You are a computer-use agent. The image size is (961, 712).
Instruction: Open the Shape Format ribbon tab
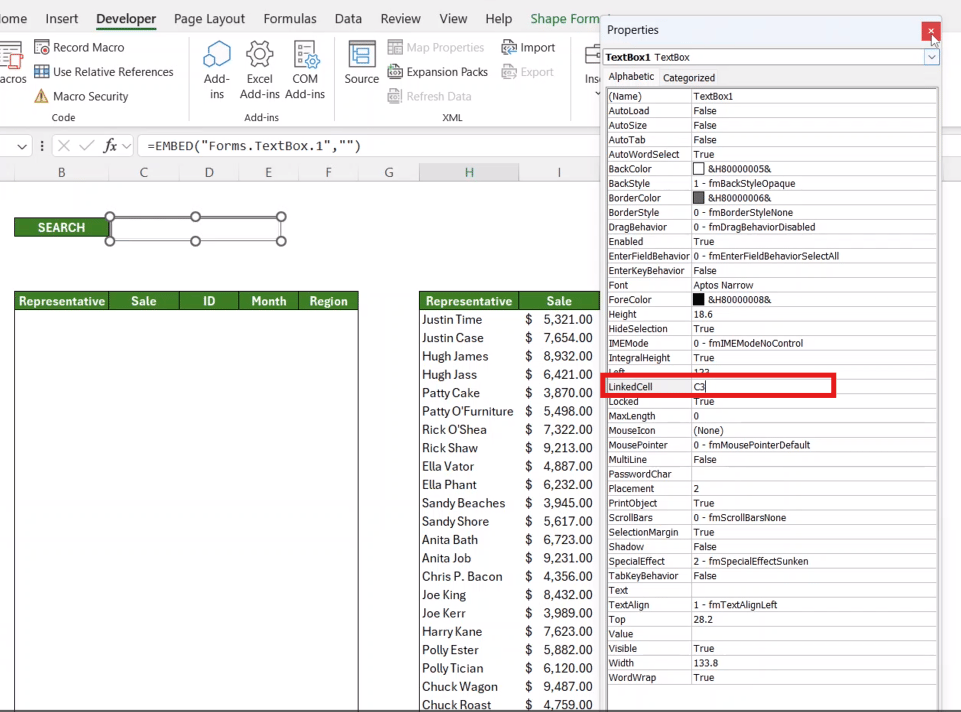pyautogui.click(x=564, y=18)
